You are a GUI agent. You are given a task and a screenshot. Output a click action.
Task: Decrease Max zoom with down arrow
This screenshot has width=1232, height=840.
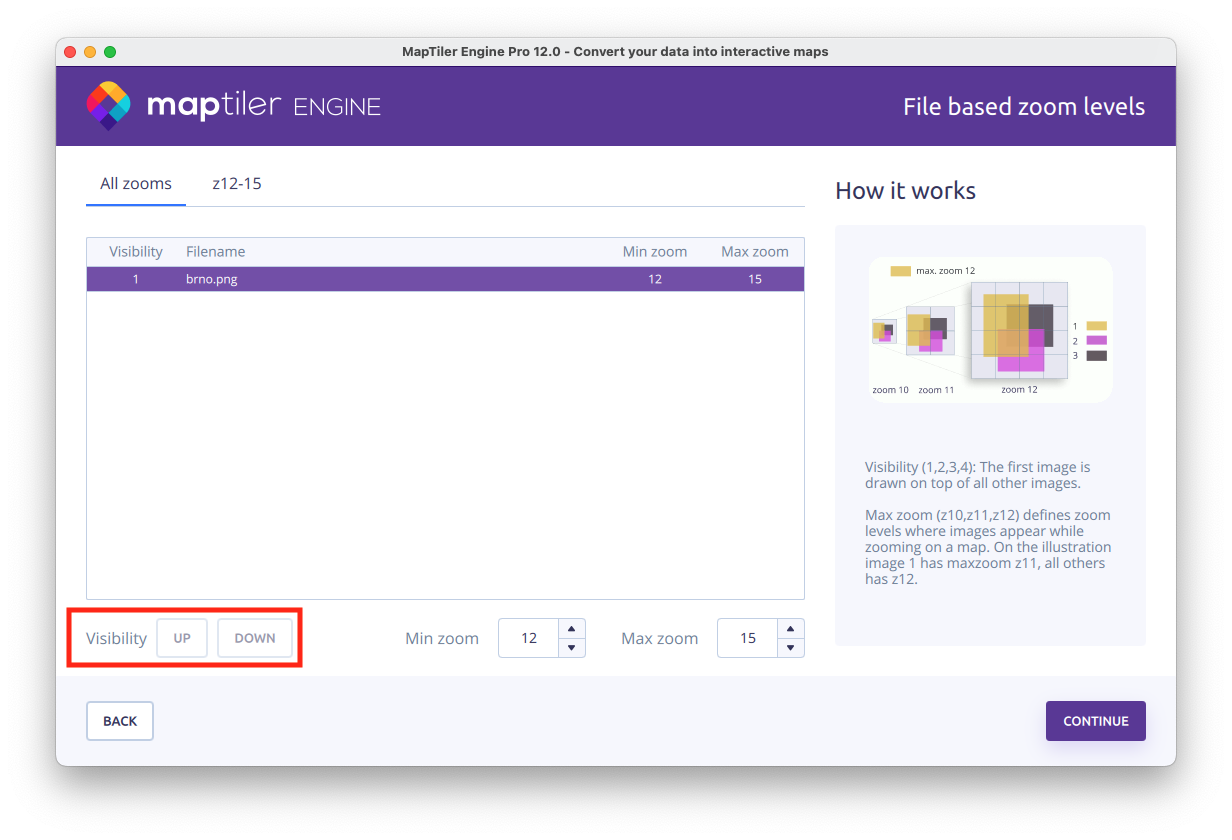(790, 648)
